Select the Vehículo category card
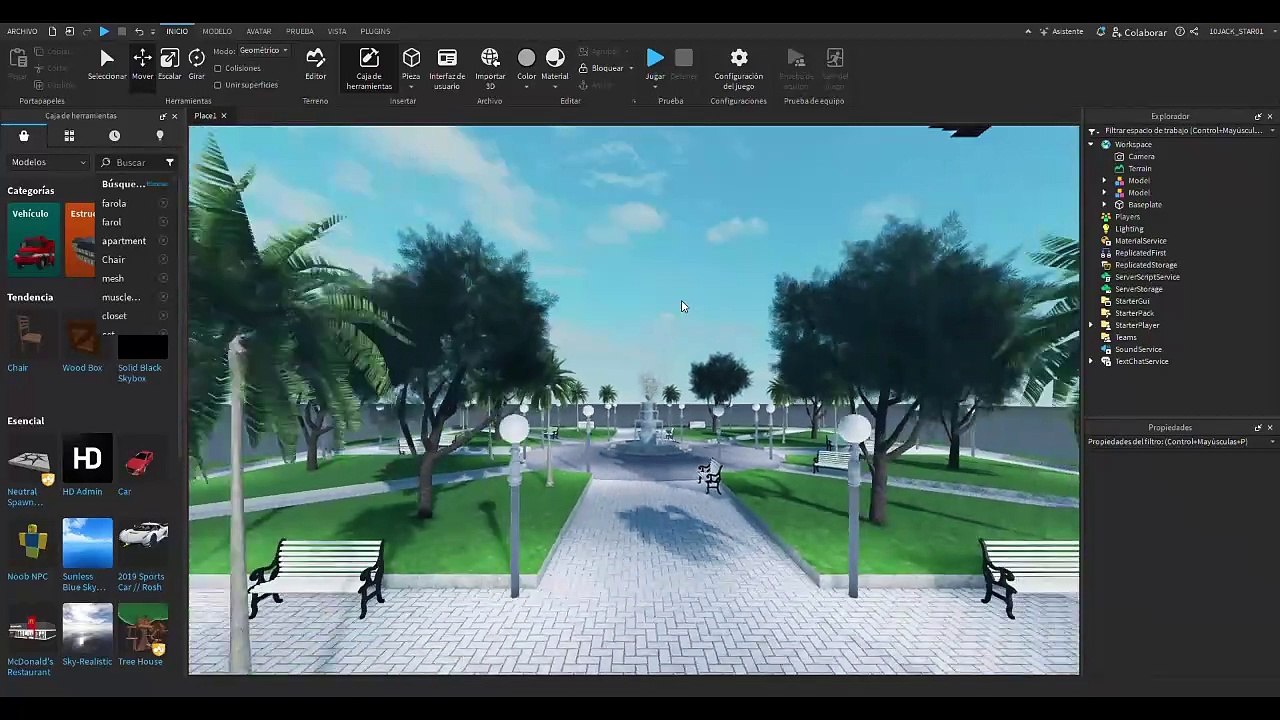 (34, 240)
